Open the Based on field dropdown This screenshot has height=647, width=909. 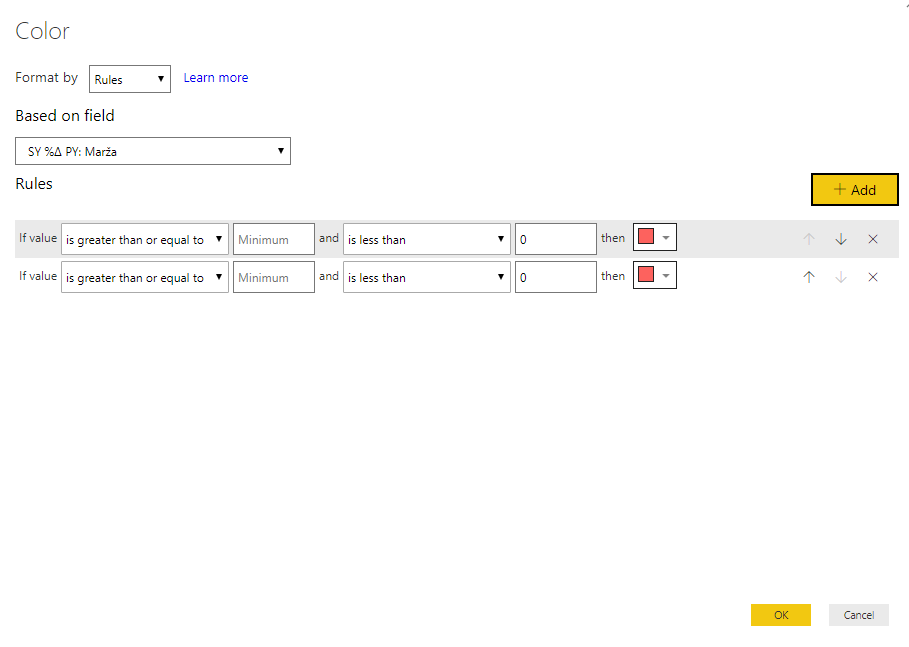coord(153,151)
